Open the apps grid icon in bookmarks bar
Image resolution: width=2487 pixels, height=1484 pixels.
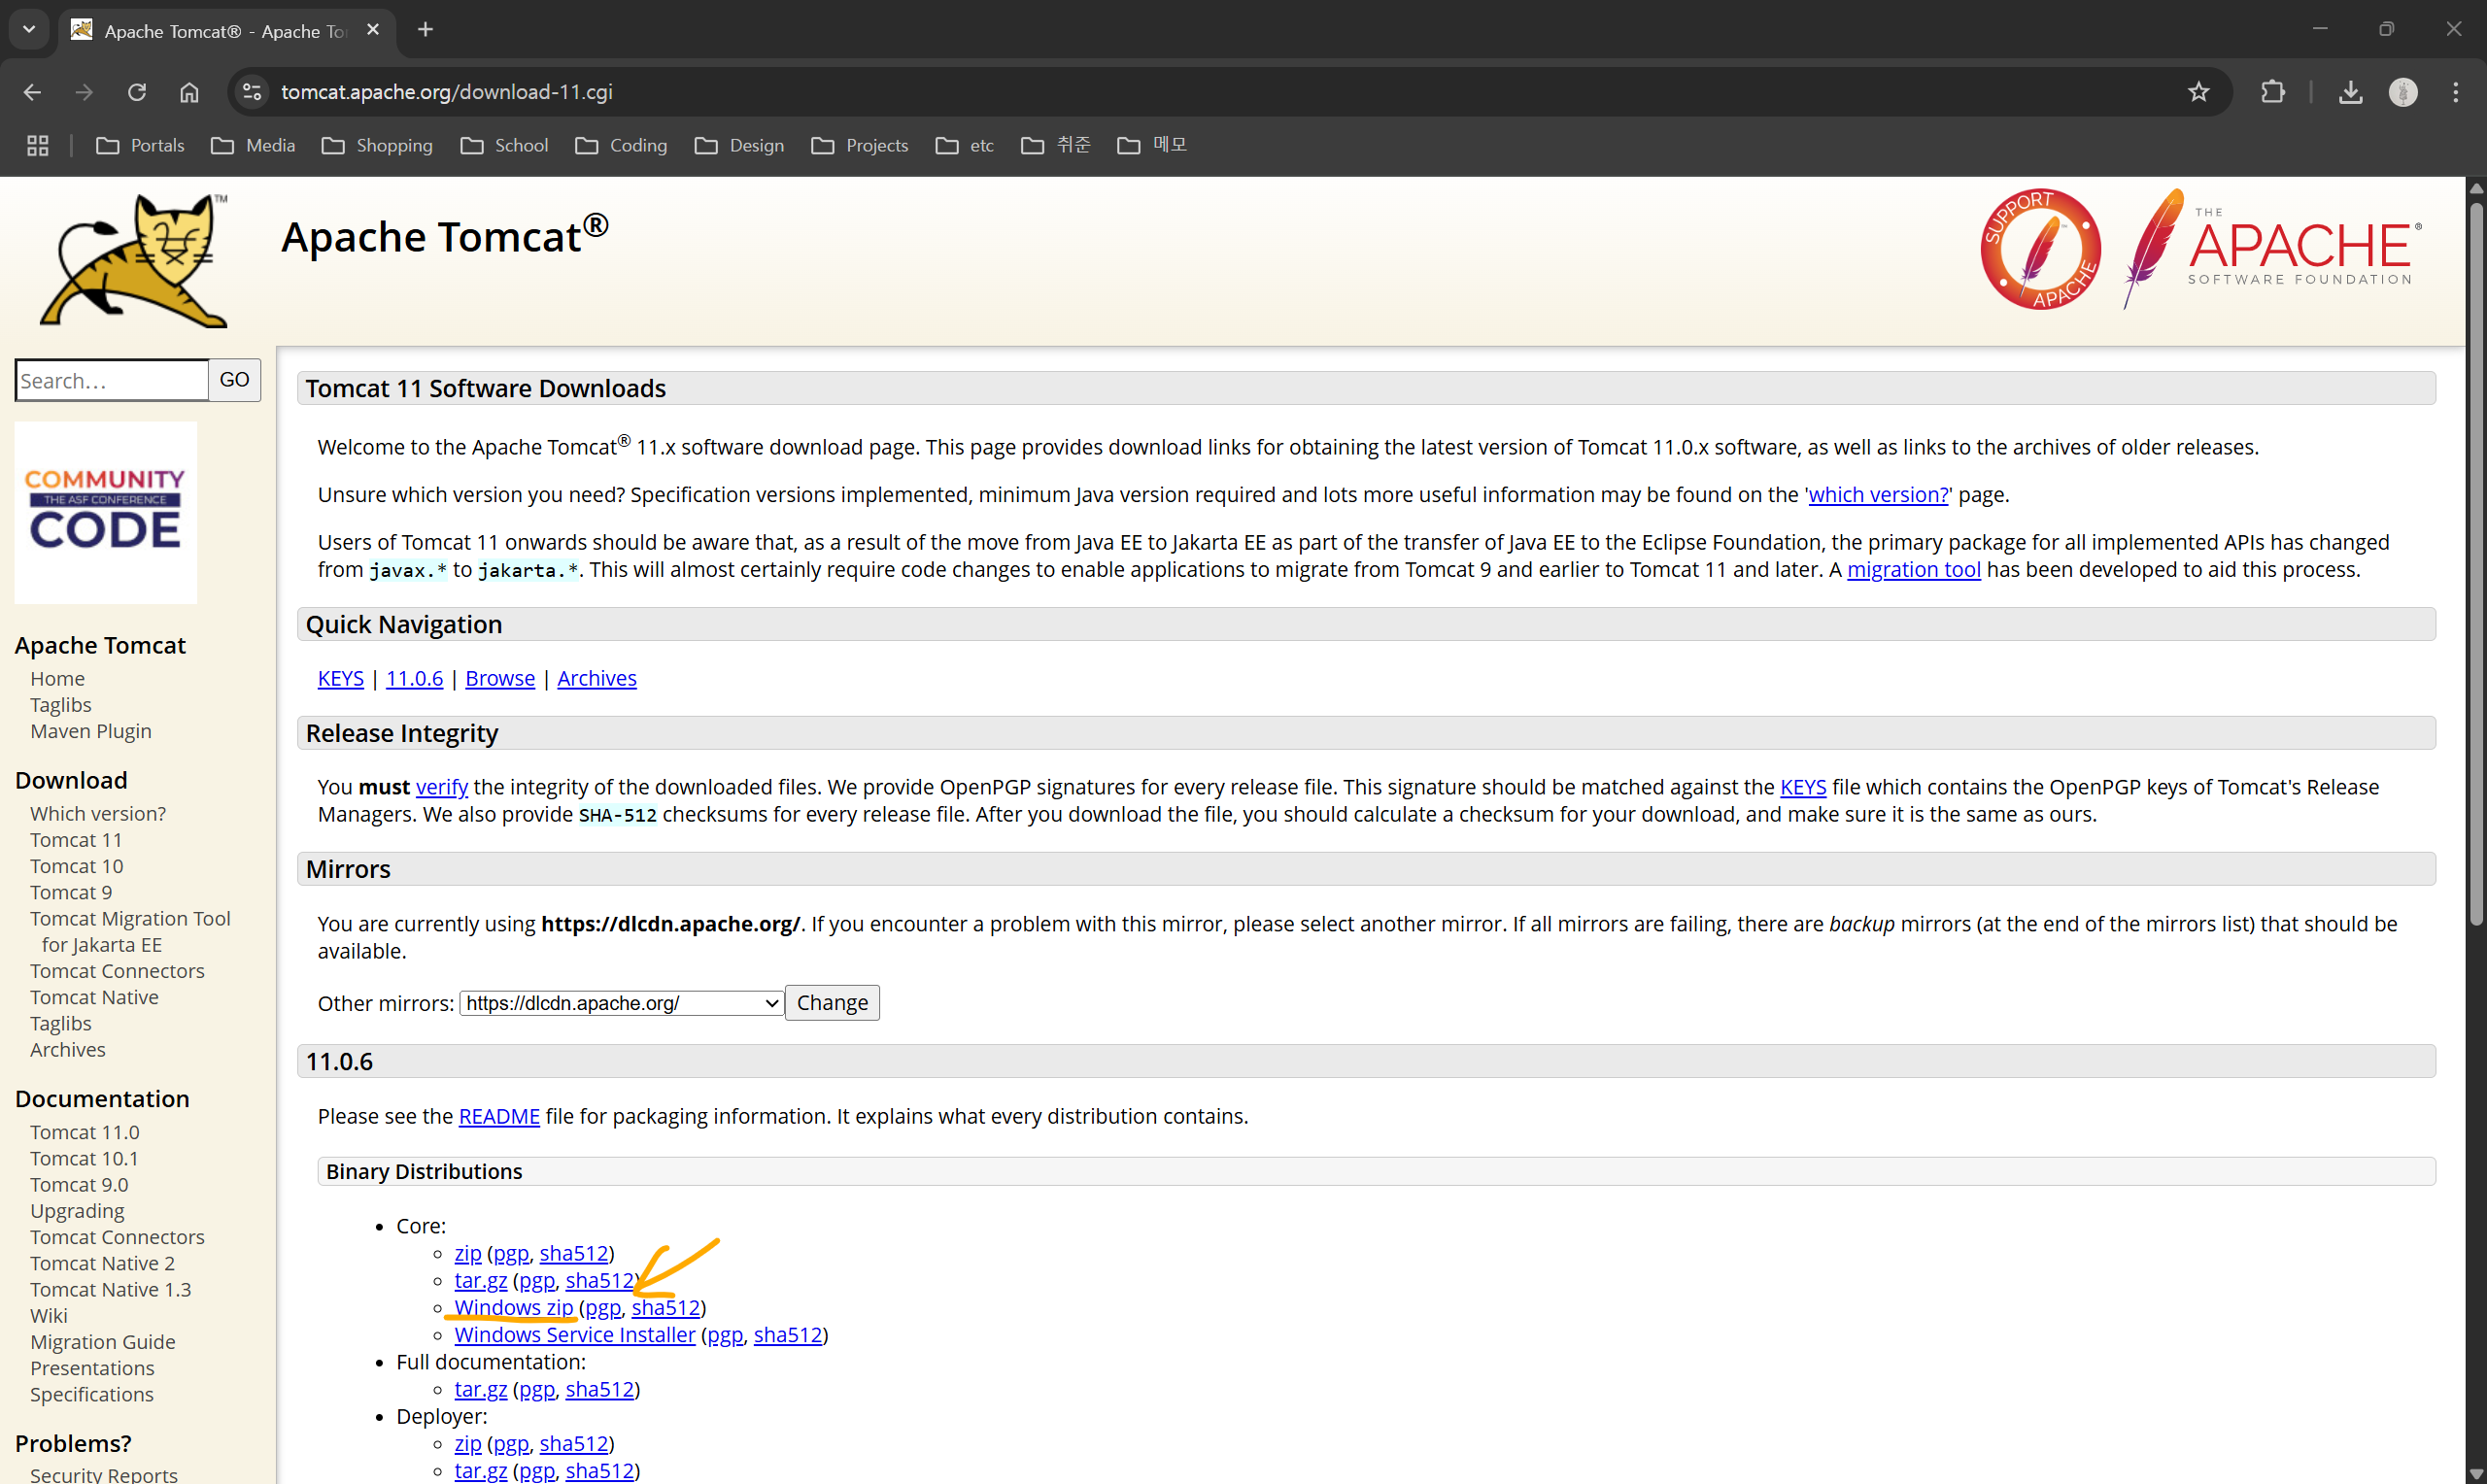[38, 145]
